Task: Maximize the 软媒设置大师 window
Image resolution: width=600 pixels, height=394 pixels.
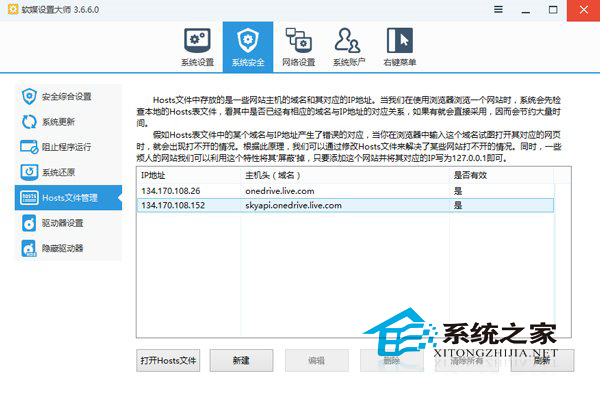Action: (553, 10)
